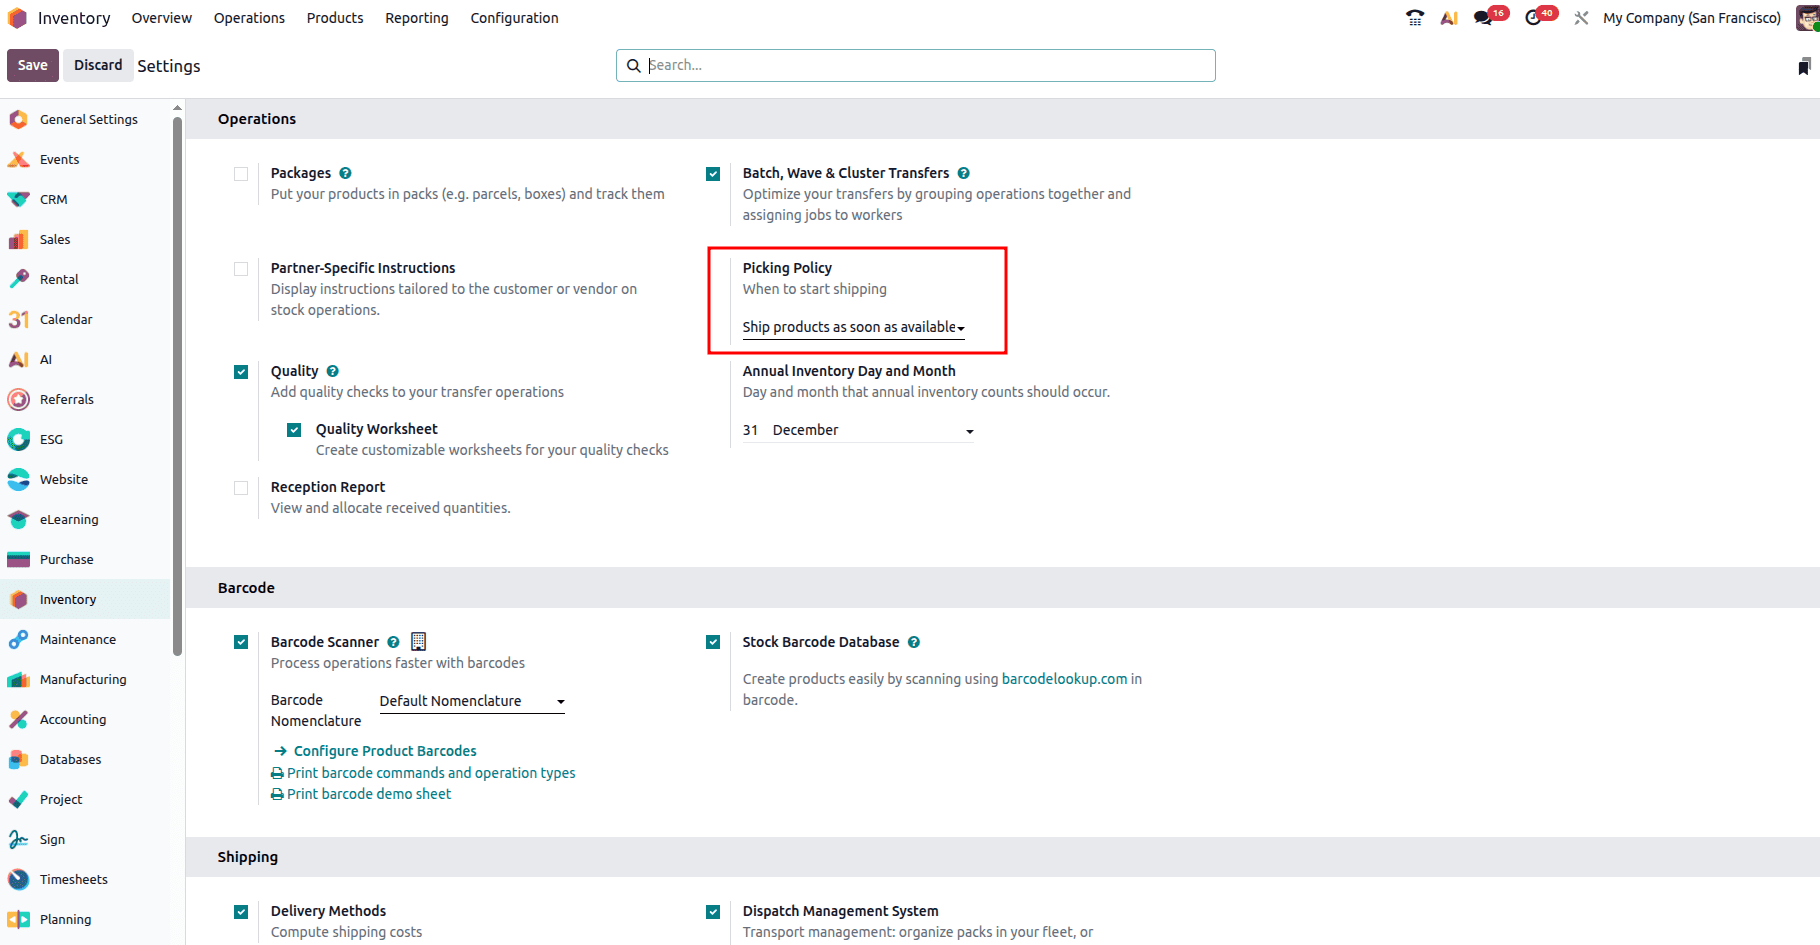Open Project settings in the sidebar

tap(85, 799)
